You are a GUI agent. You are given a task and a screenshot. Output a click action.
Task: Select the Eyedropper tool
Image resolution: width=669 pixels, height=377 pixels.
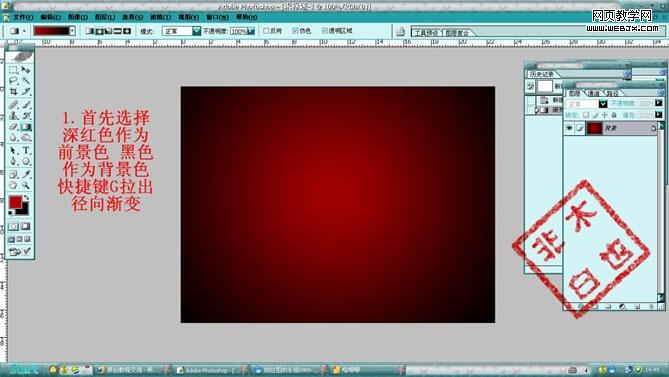(26, 174)
